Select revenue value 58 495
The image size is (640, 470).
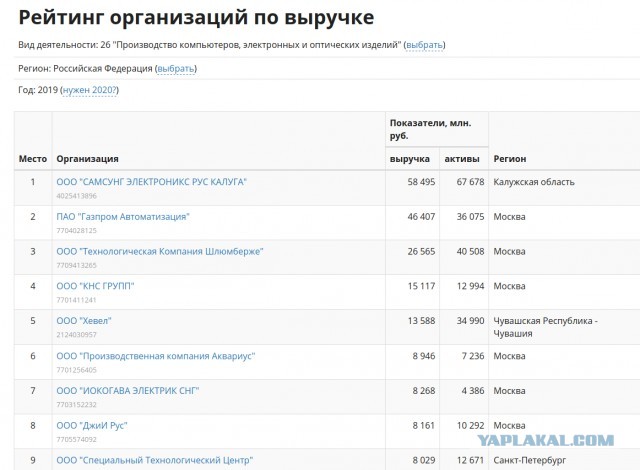pyautogui.click(x=421, y=182)
